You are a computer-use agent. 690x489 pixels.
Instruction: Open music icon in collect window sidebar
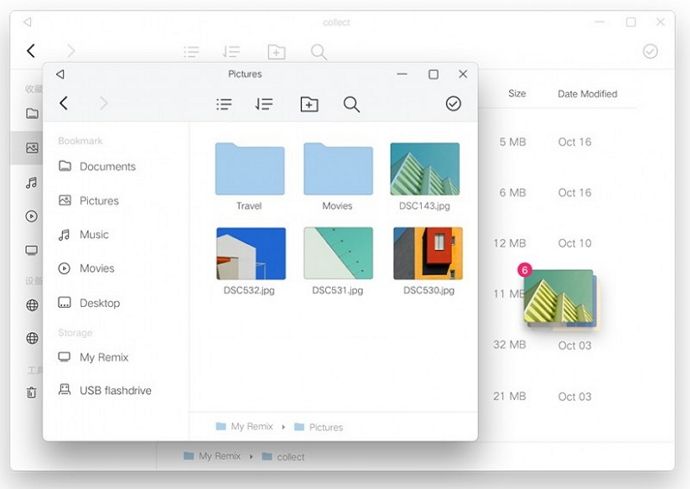coord(31,183)
